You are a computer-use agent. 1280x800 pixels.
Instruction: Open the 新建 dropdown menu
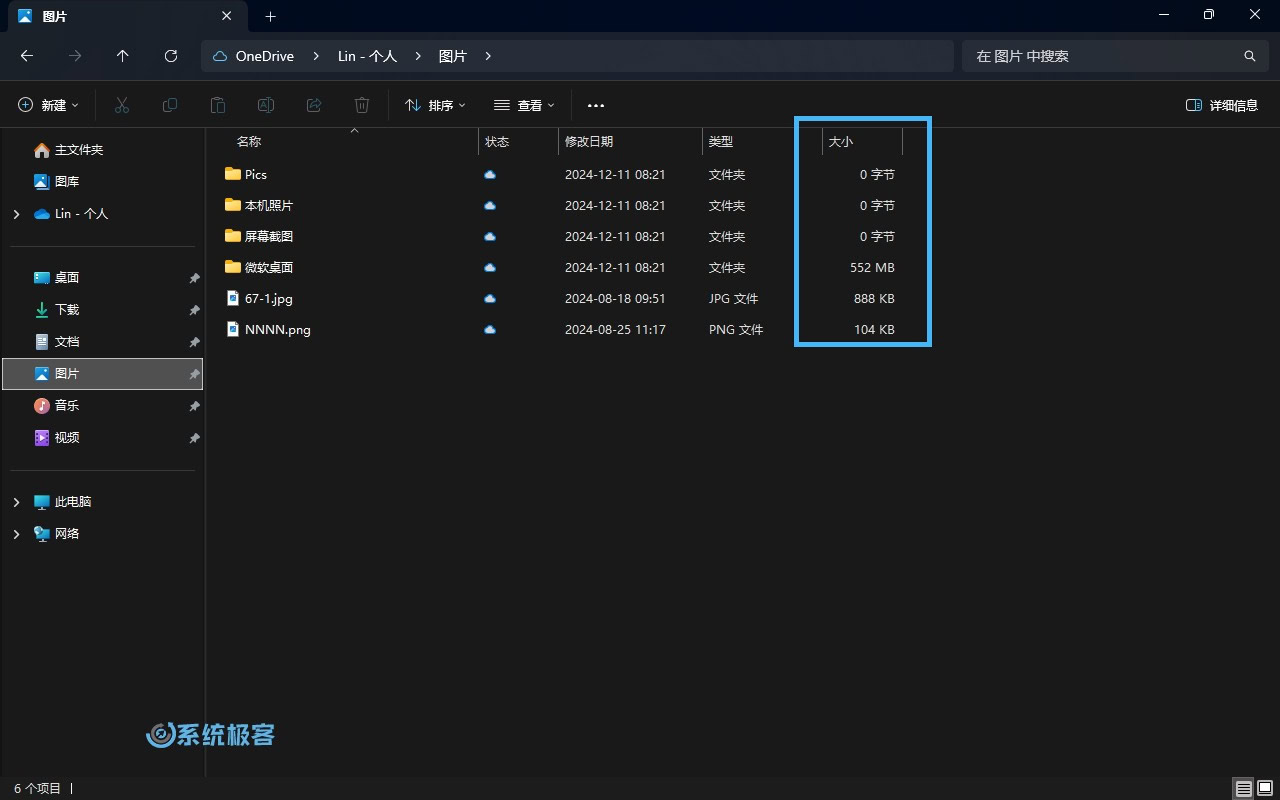click(x=48, y=105)
